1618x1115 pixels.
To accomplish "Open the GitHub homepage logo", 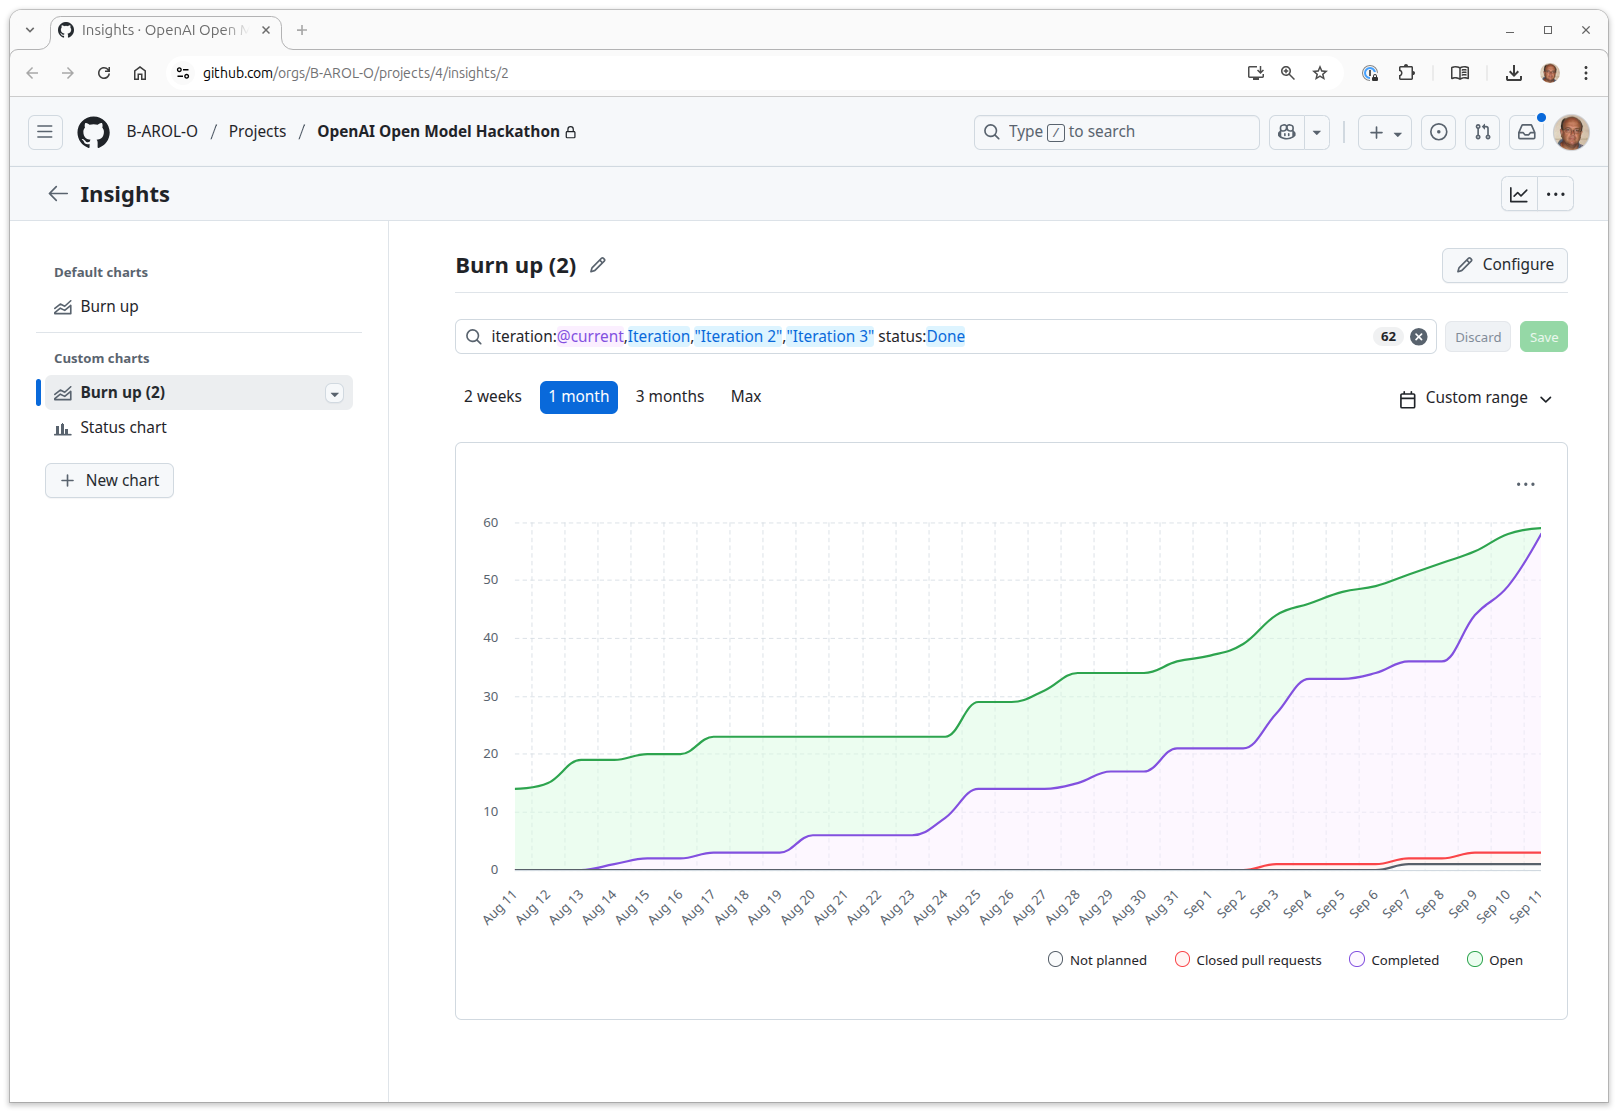I will pos(94,132).
